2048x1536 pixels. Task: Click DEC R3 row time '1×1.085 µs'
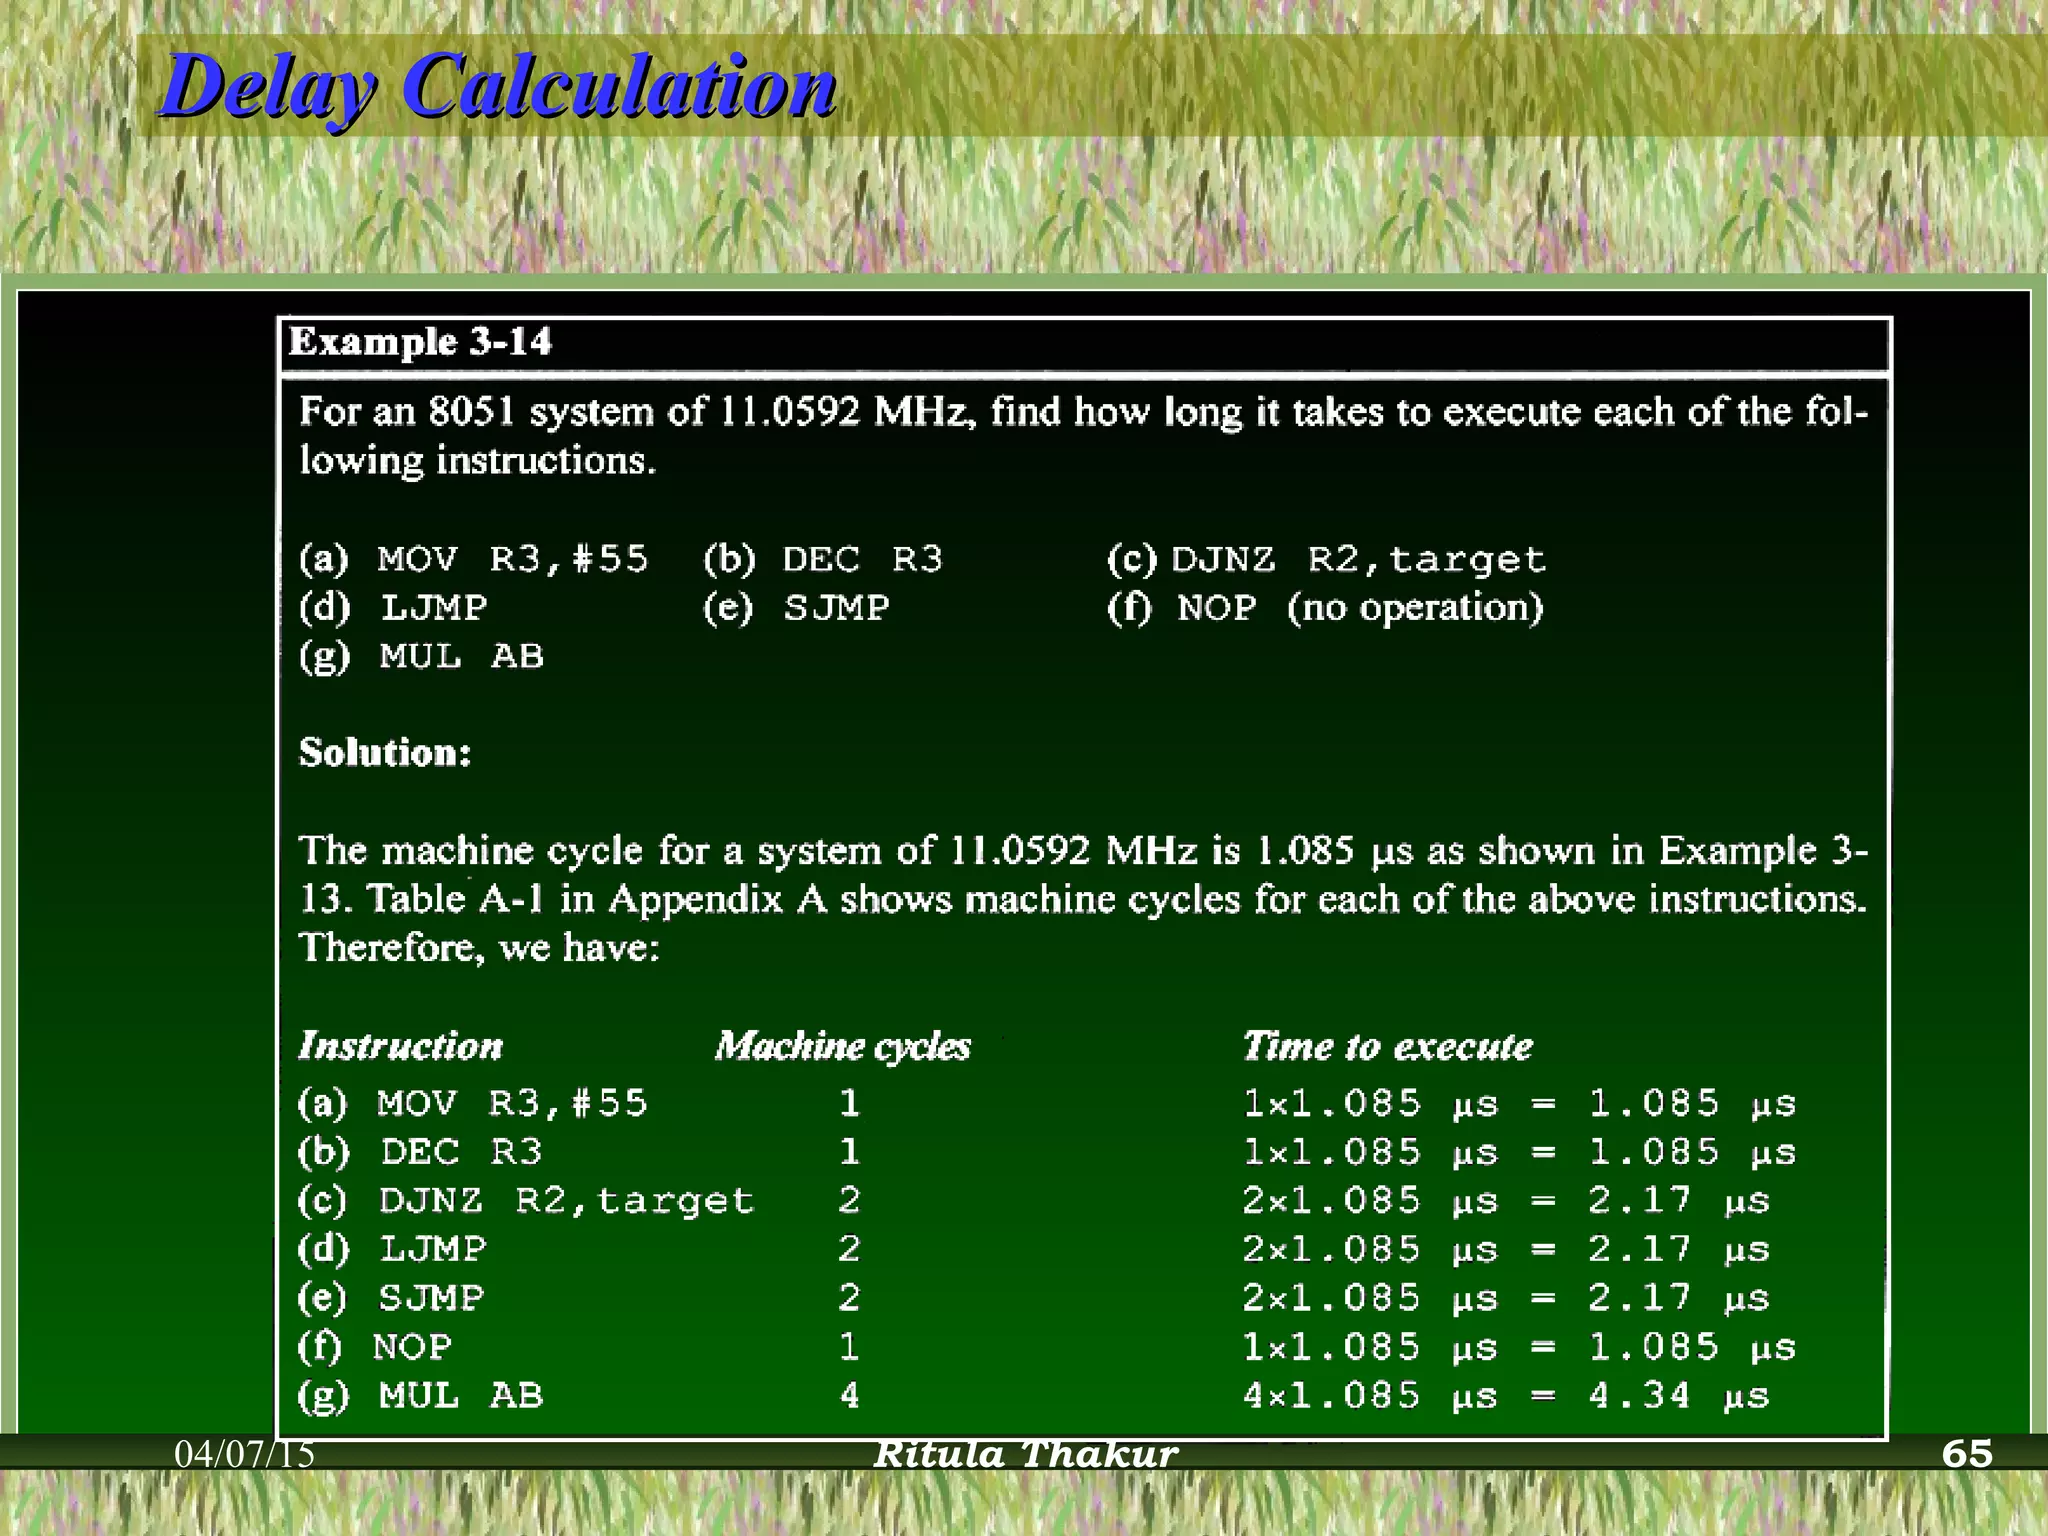tap(1370, 1152)
